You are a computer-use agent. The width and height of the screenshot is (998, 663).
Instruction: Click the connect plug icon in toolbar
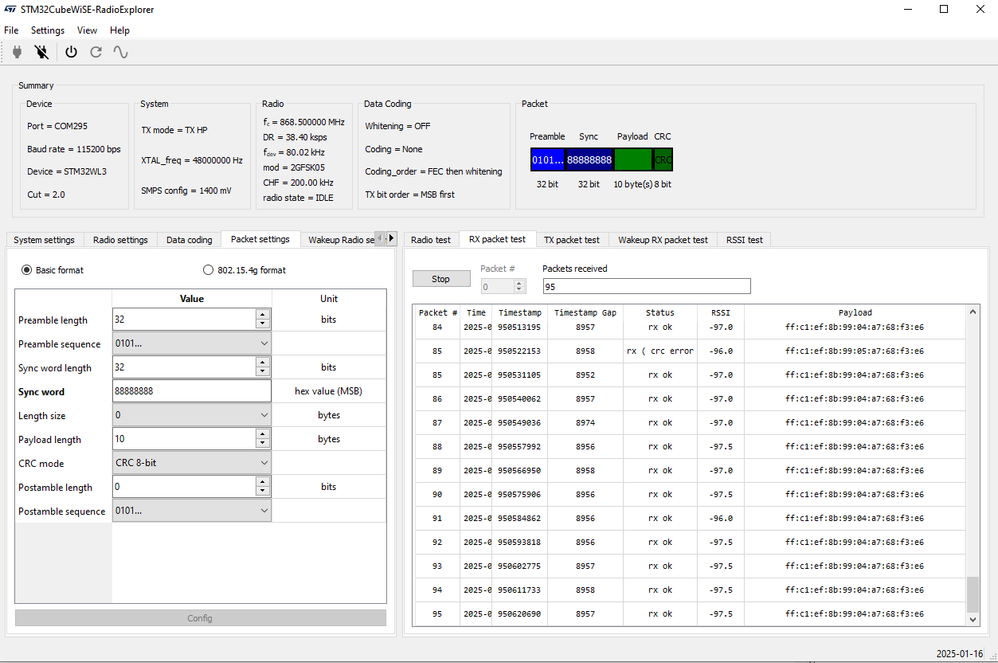16,52
